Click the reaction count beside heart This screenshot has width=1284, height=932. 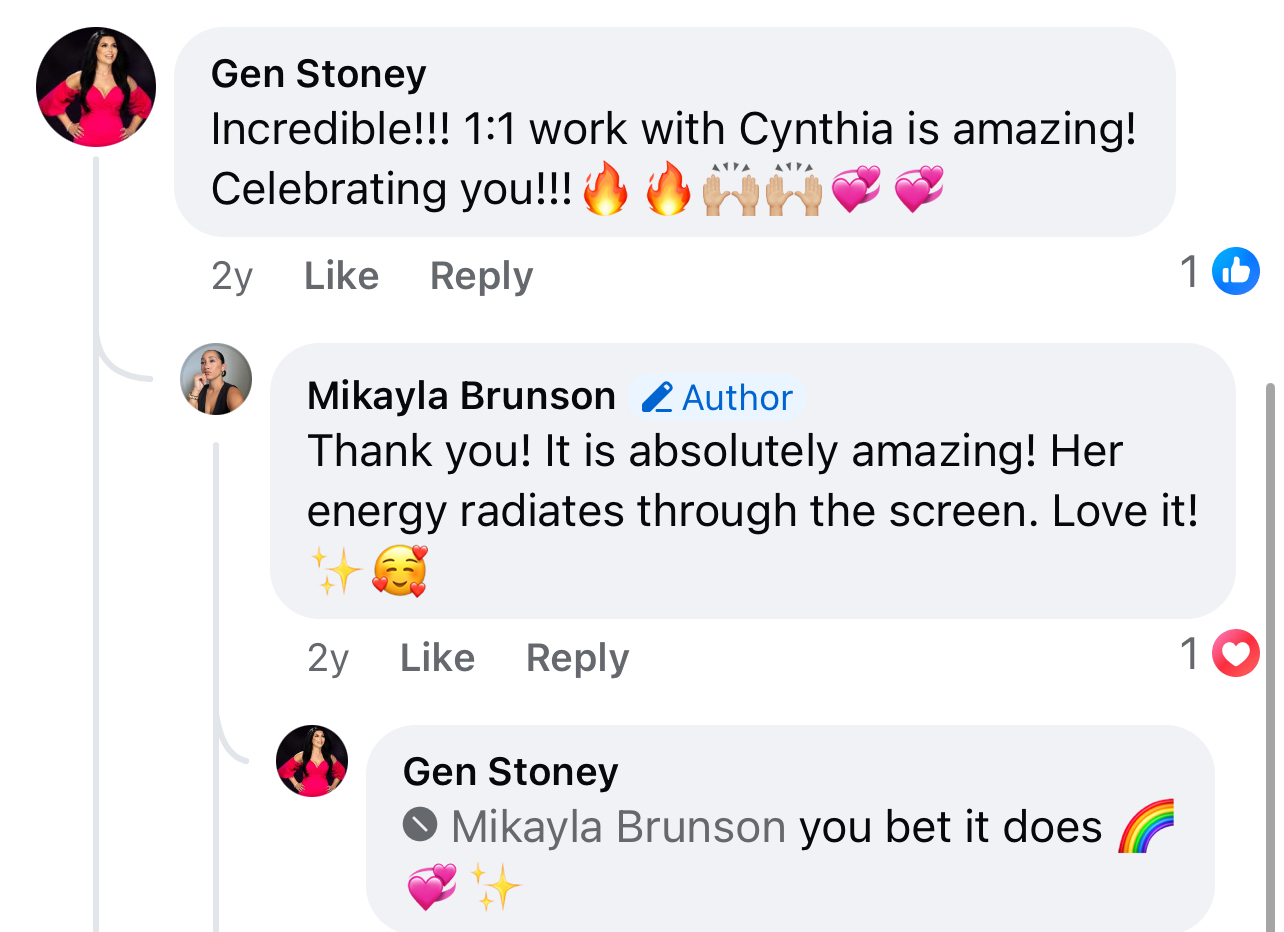1189,653
